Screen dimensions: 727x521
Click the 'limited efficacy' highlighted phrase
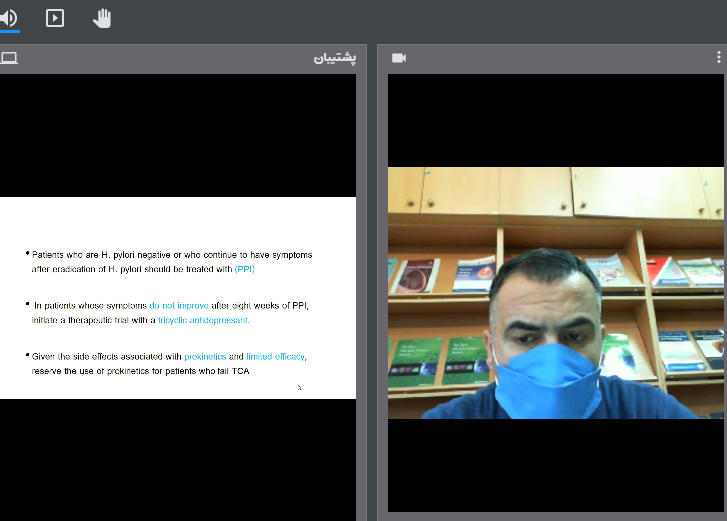(275, 356)
